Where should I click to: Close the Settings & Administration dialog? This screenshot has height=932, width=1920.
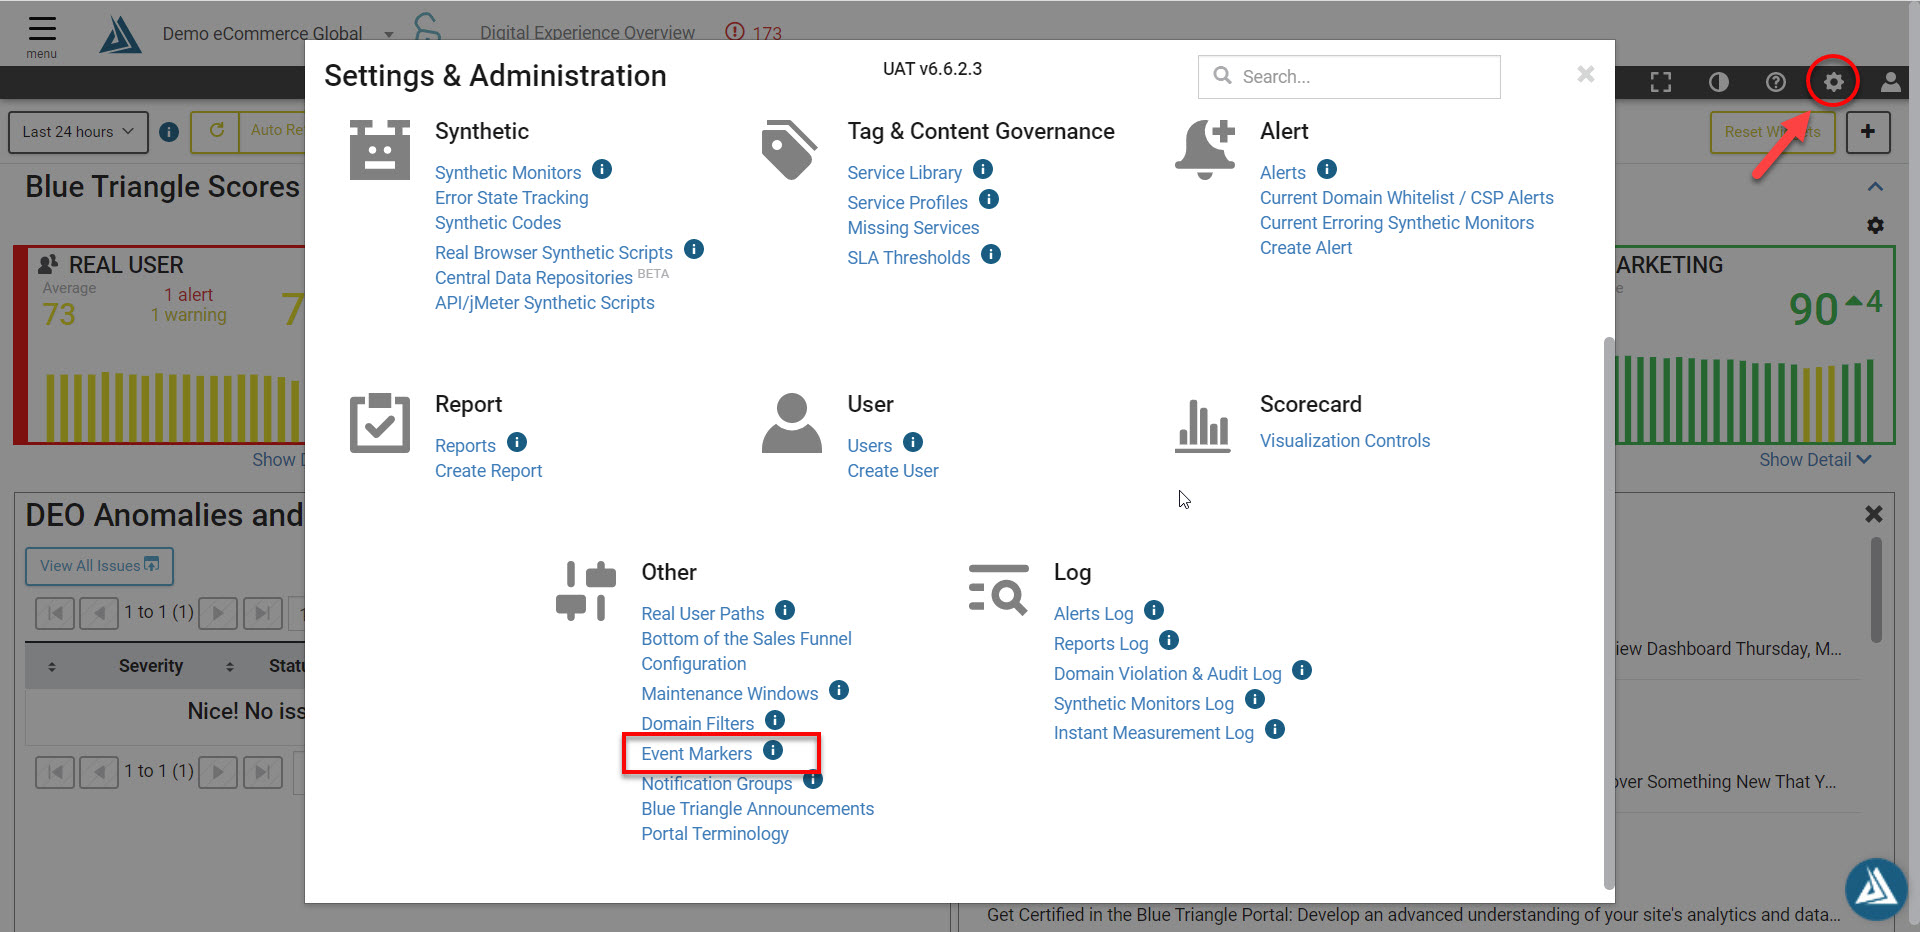1585,74
